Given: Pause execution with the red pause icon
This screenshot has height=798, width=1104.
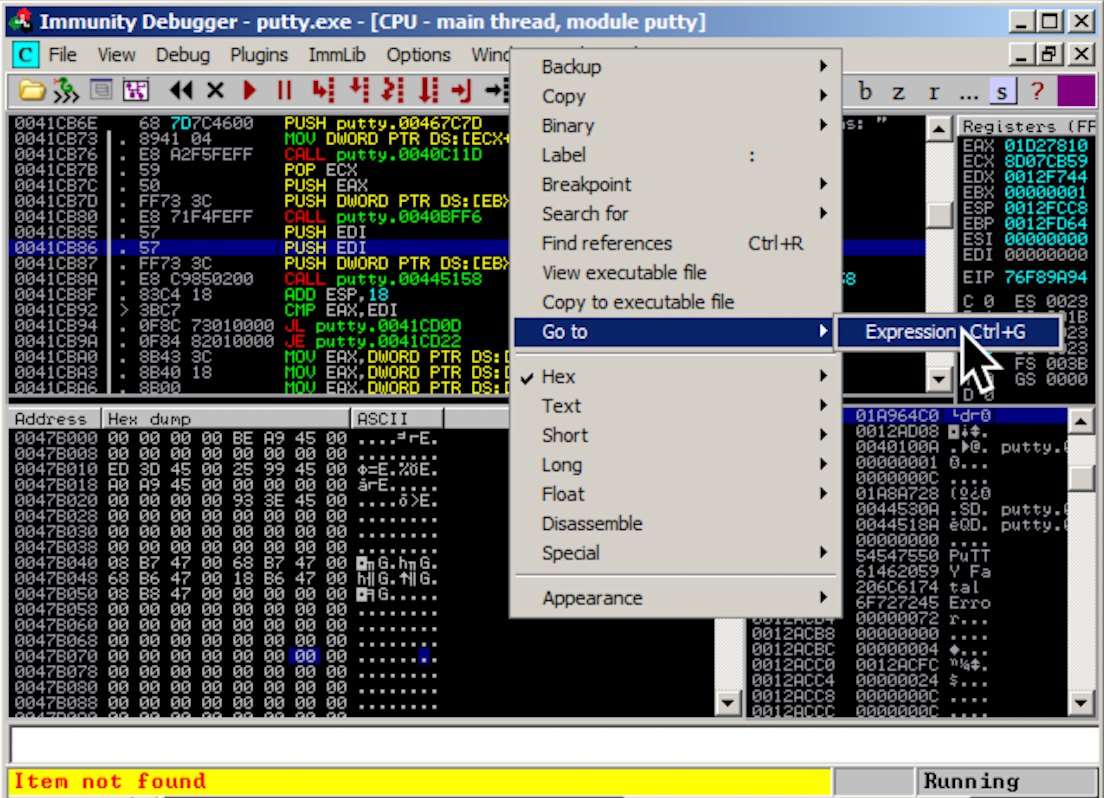Looking at the screenshot, I should click(284, 92).
